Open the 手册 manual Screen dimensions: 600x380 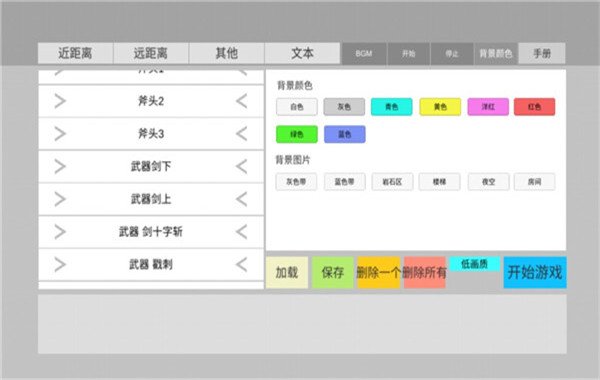point(542,53)
